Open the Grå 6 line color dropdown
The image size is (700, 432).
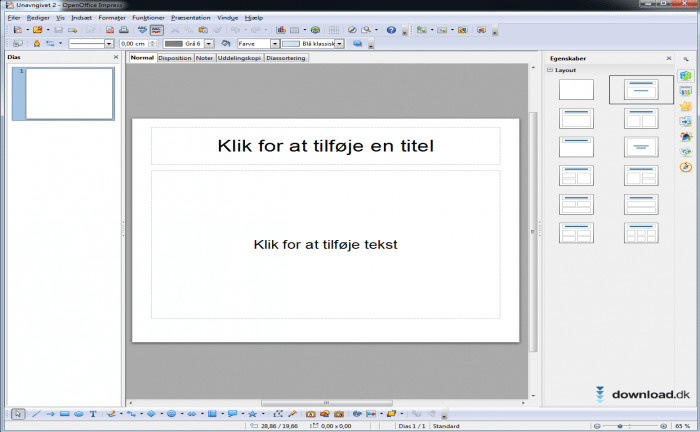(211, 44)
